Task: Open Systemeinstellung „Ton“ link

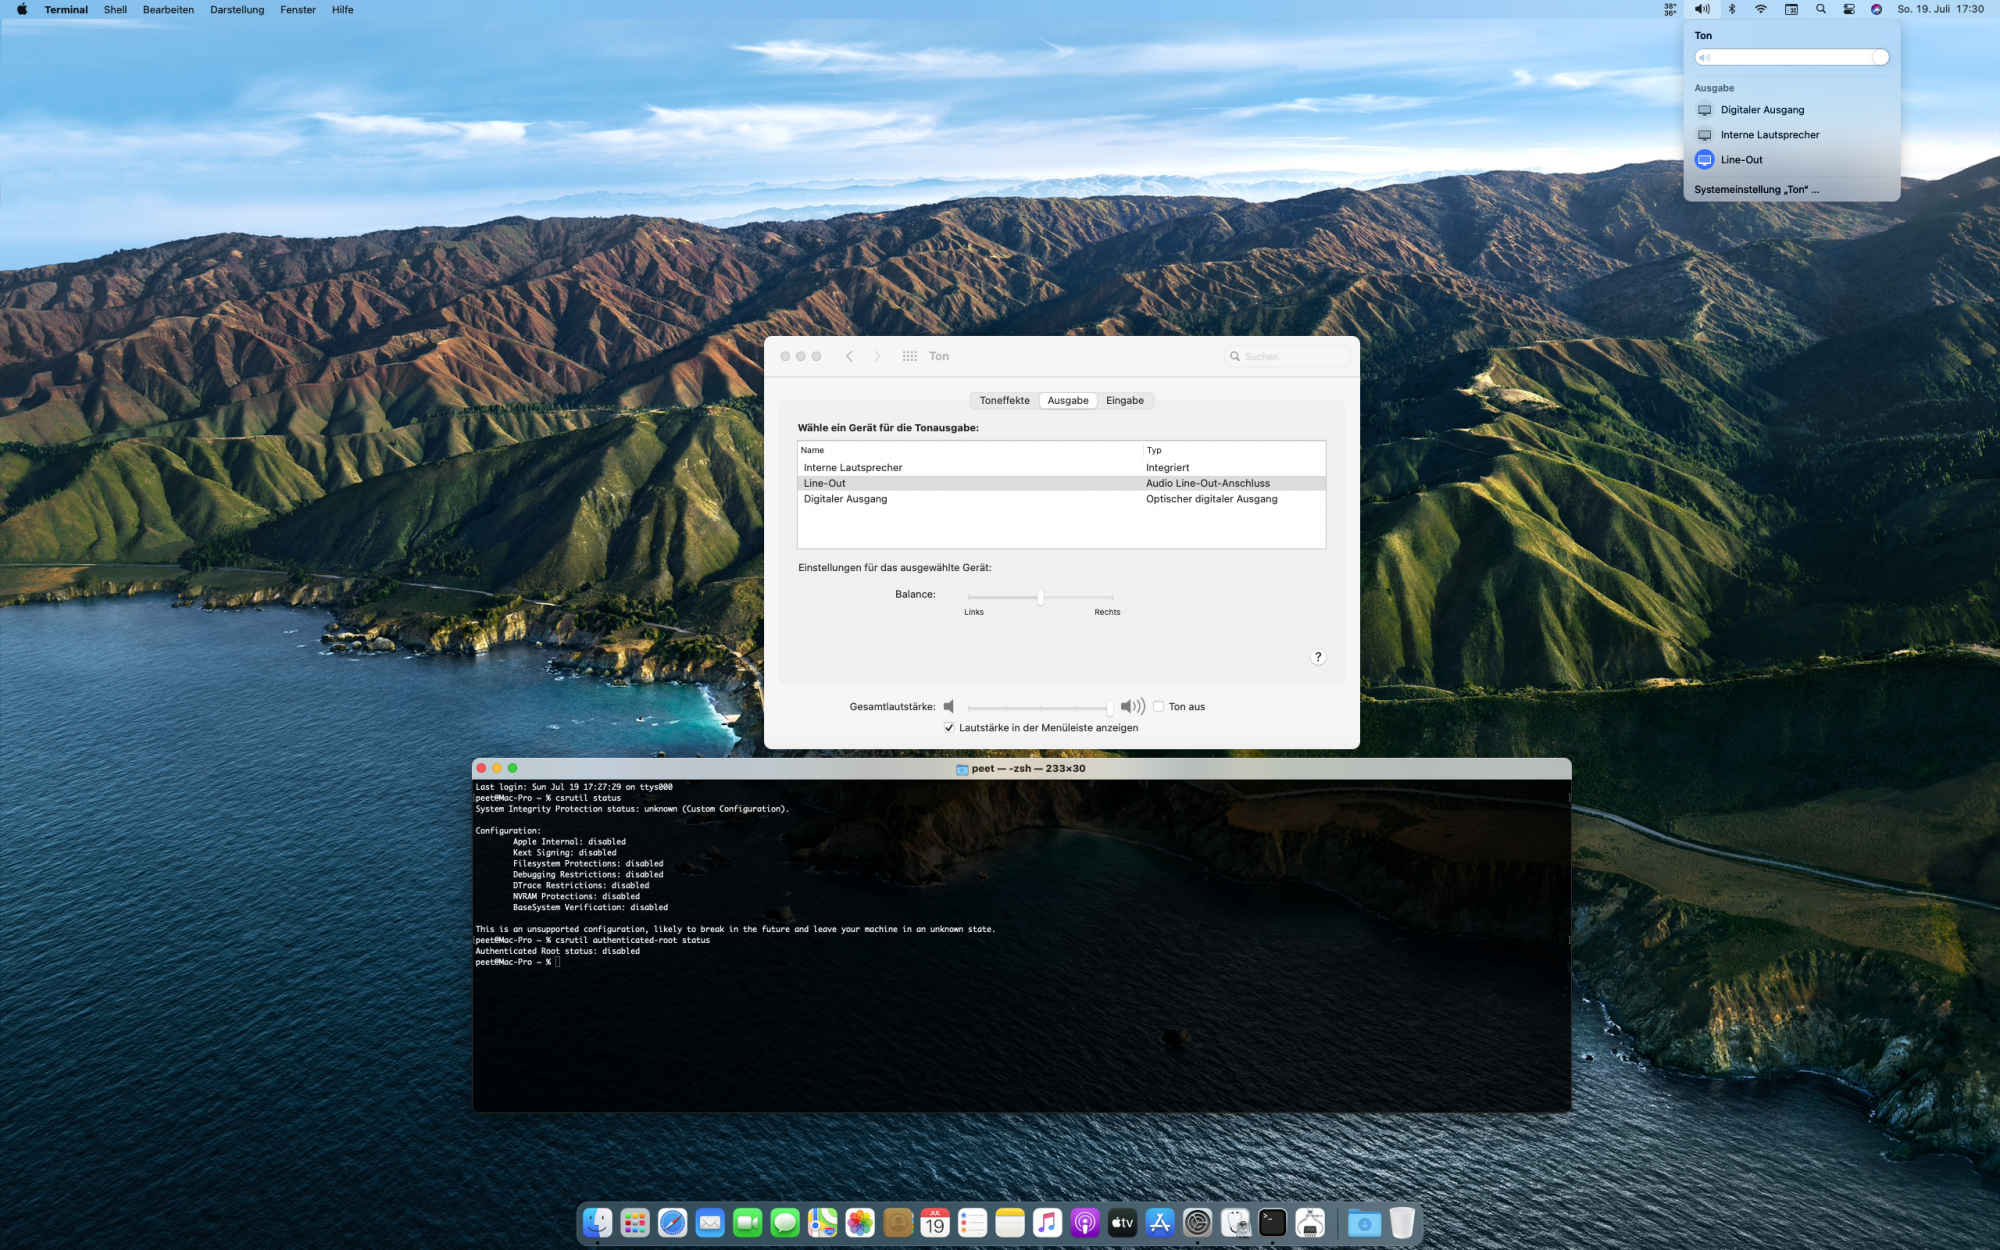Action: click(1756, 189)
